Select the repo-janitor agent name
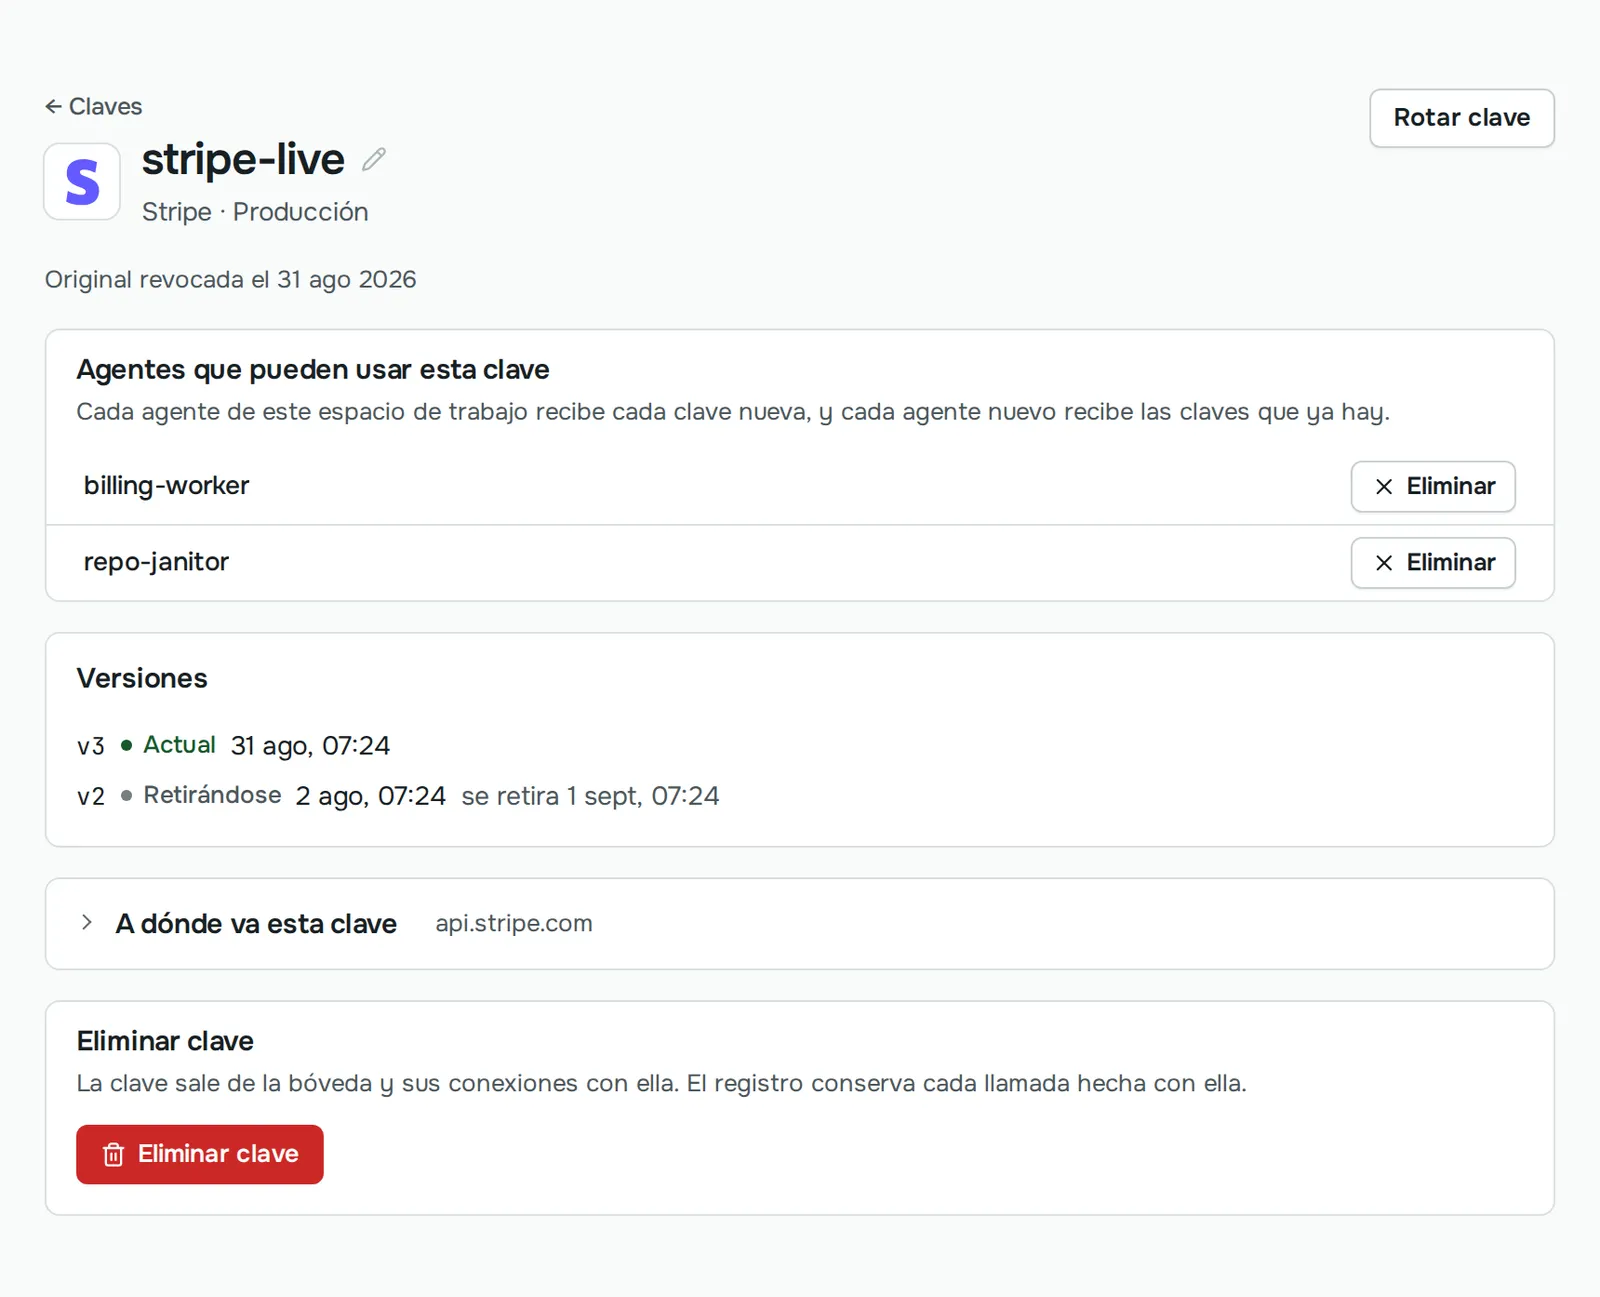The image size is (1600, 1297). 156,562
